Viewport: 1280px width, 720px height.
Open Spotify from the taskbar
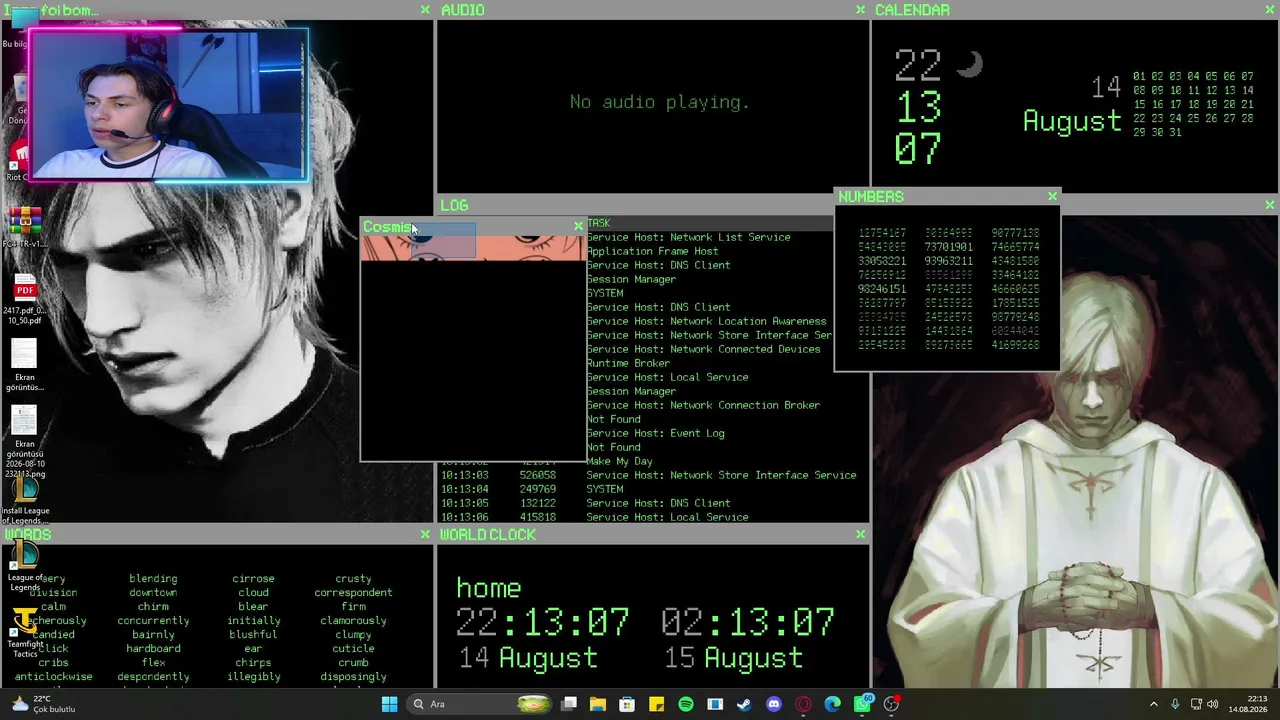pyautogui.click(x=686, y=704)
